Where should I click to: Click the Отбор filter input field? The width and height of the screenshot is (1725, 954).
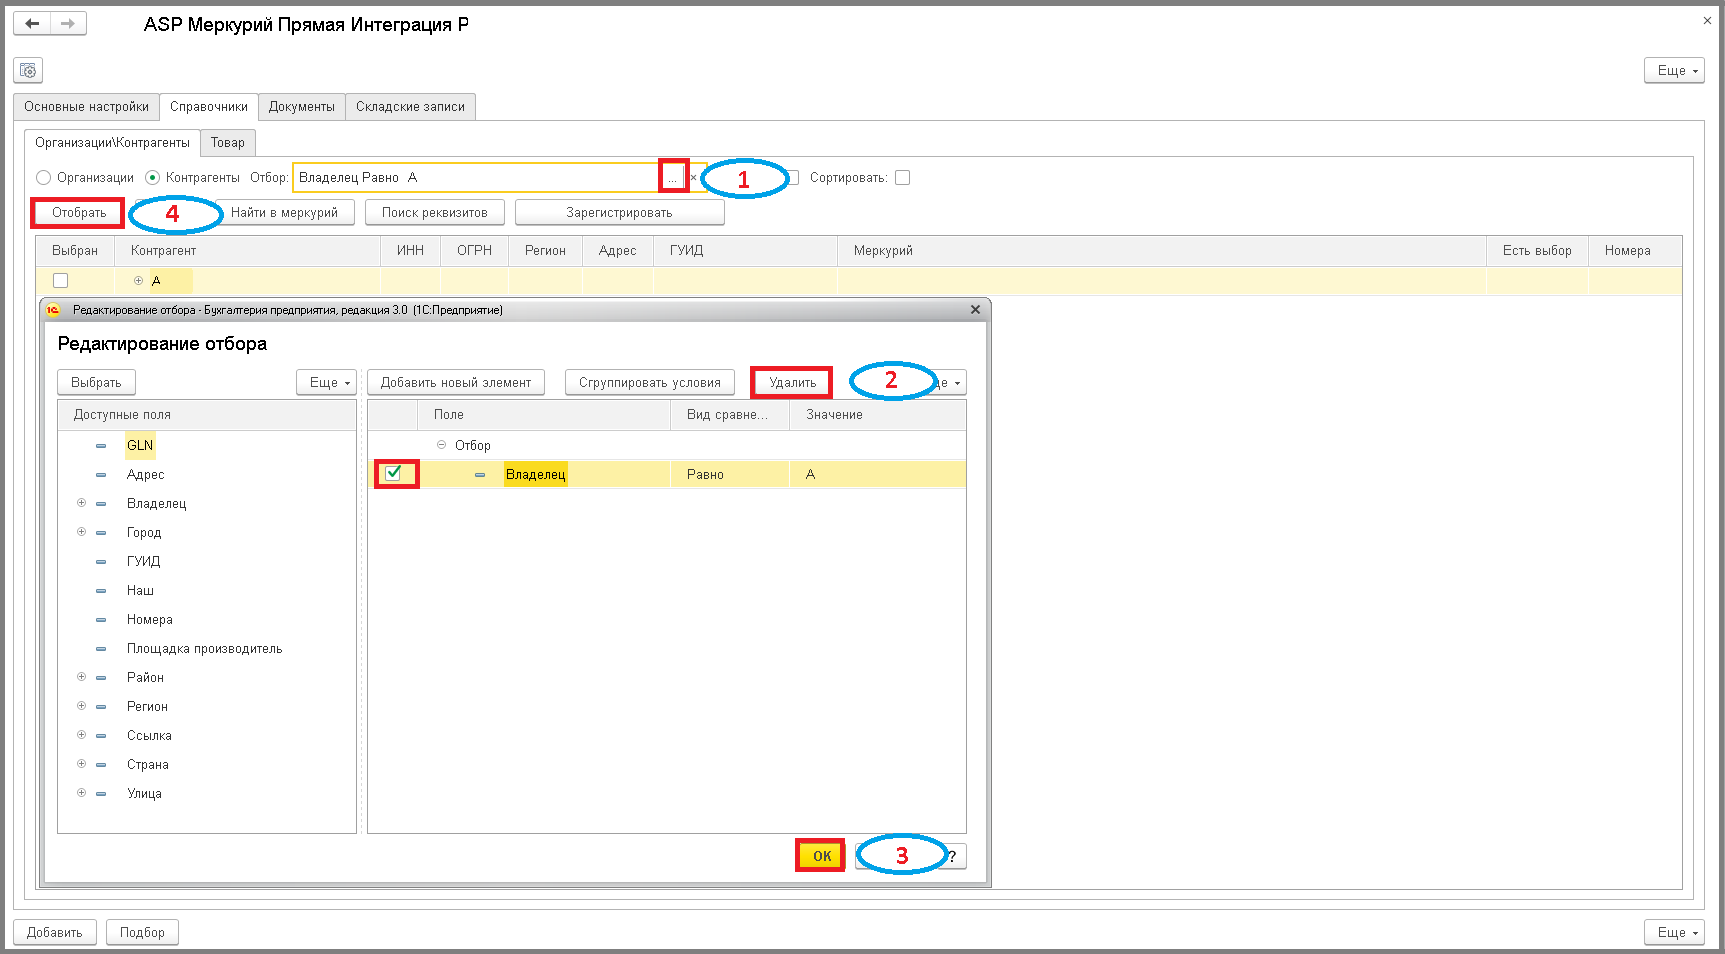pyautogui.click(x=476, y=177)
